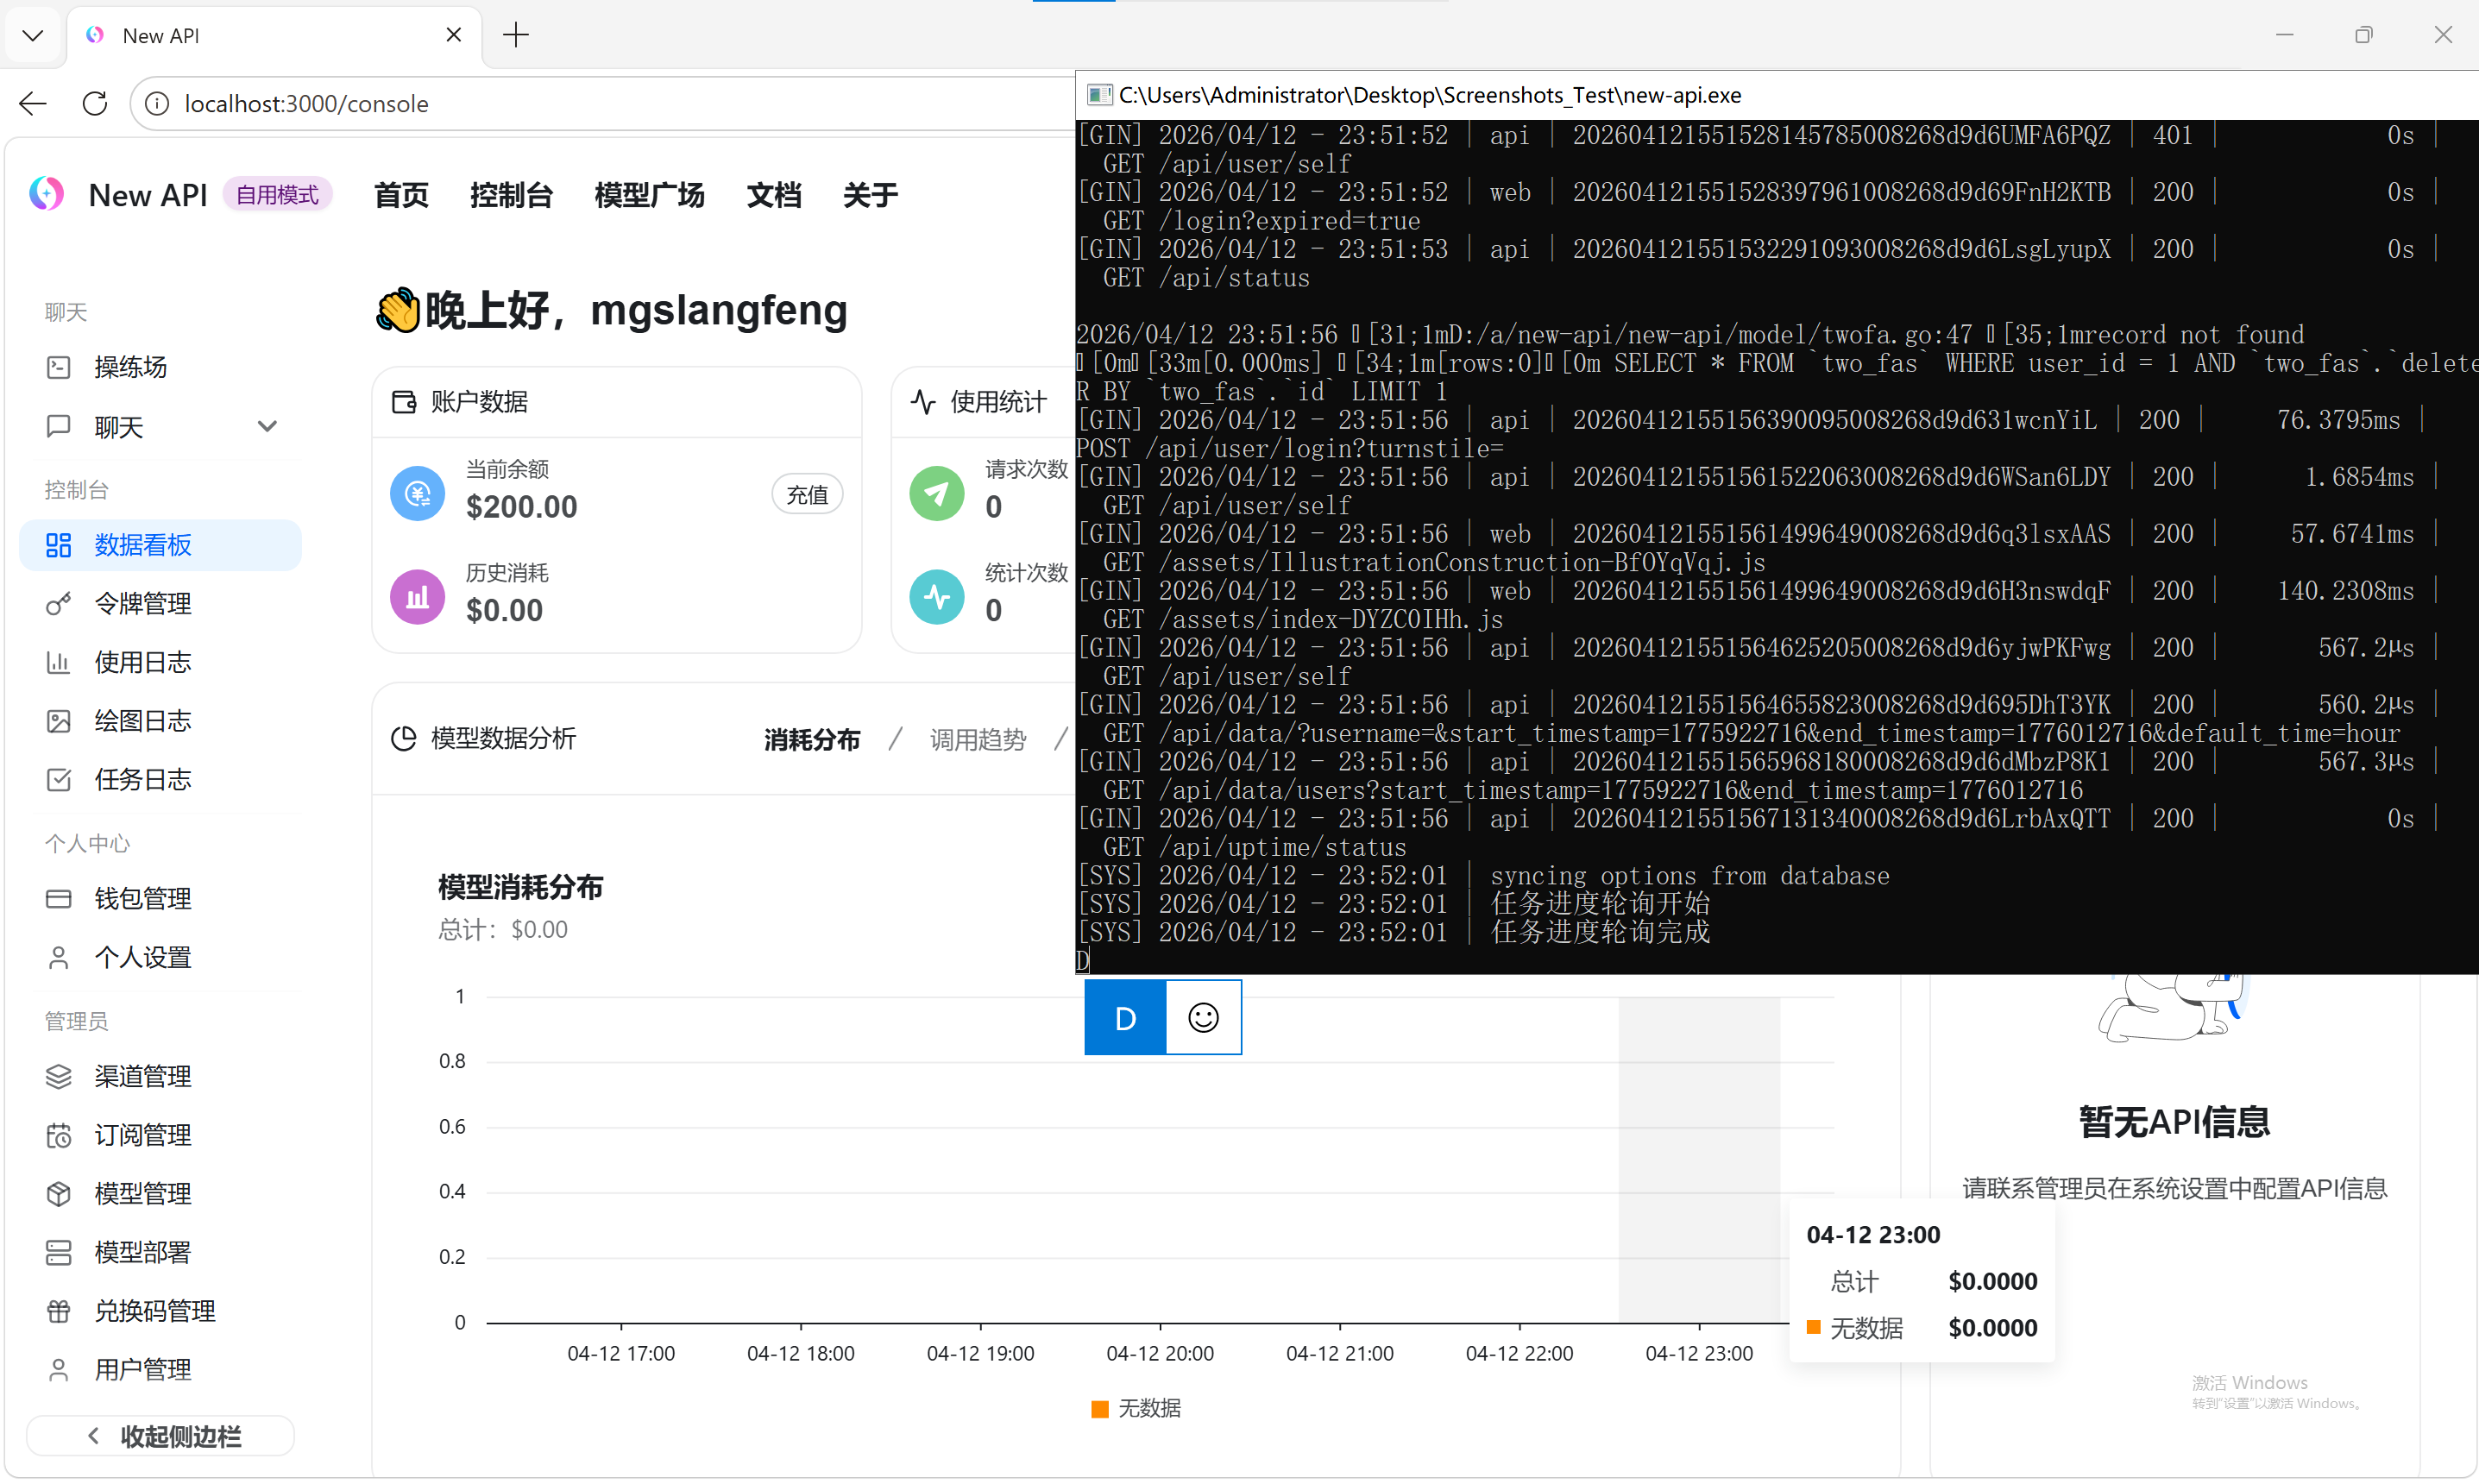Switch to the 调用趋势 tab
Viewport: 2479px width, 1484px height.
pyautogui.click(x=977, y=740)
